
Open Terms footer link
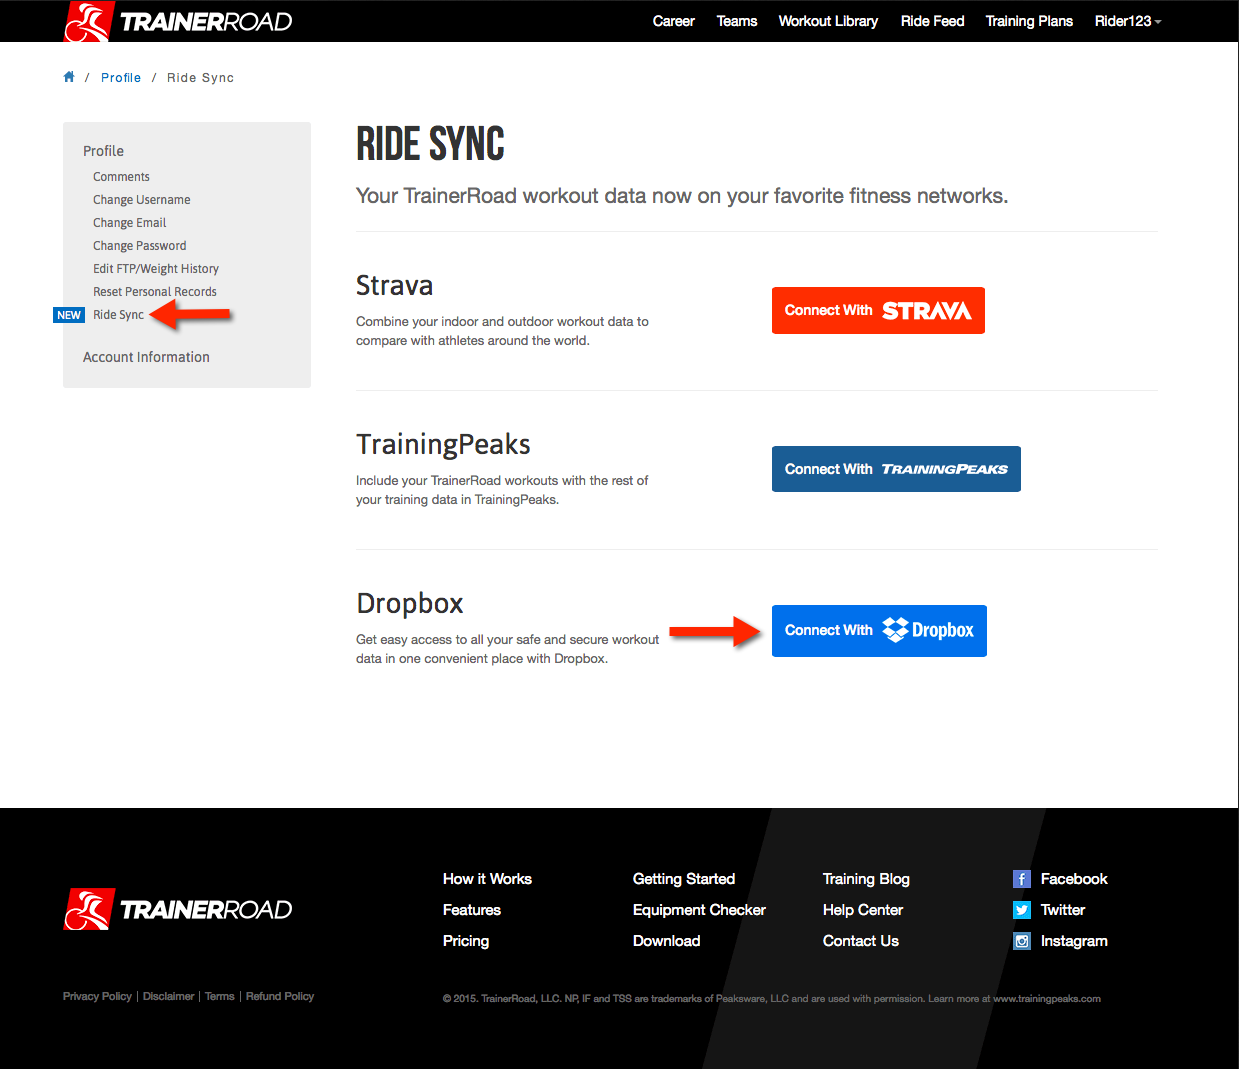[x=220, y=996]
